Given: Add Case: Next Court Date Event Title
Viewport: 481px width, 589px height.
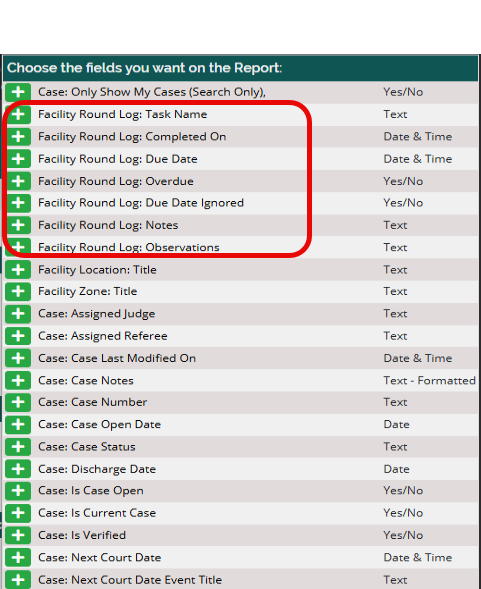Looking at the screenshot, I should click(18, 580).
